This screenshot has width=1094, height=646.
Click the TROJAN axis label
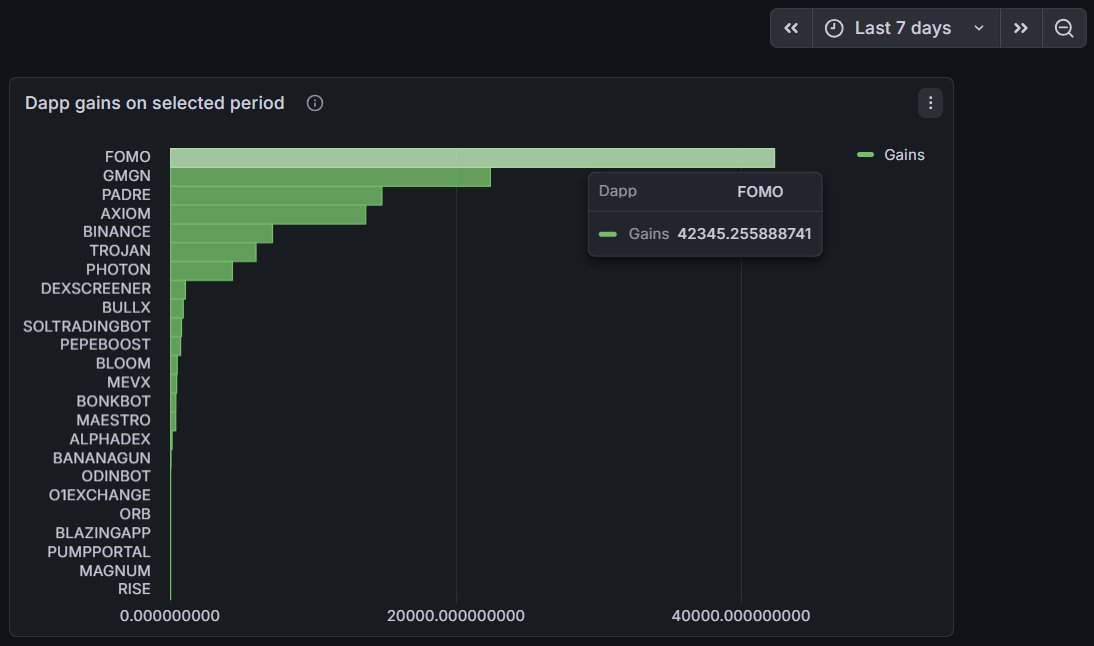click(120, 250)
